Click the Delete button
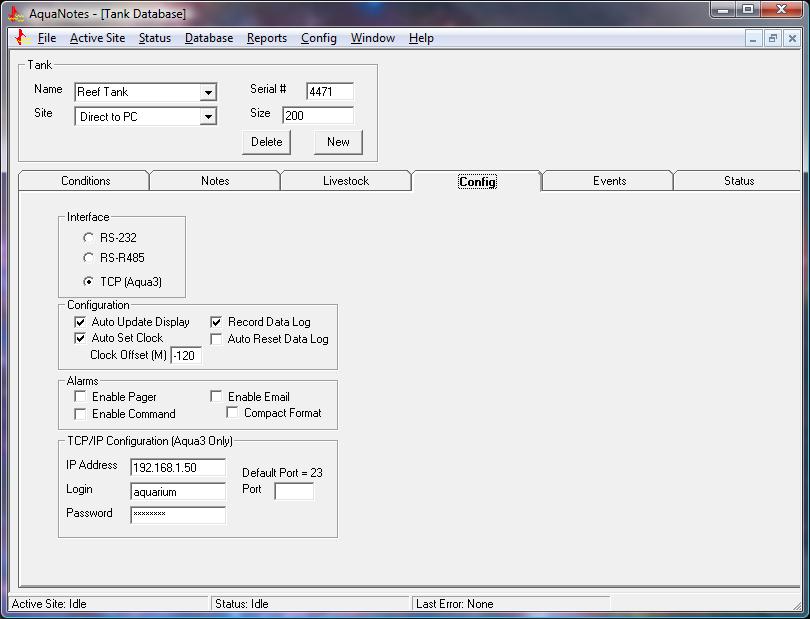810x619 pixels. (267, 142)
